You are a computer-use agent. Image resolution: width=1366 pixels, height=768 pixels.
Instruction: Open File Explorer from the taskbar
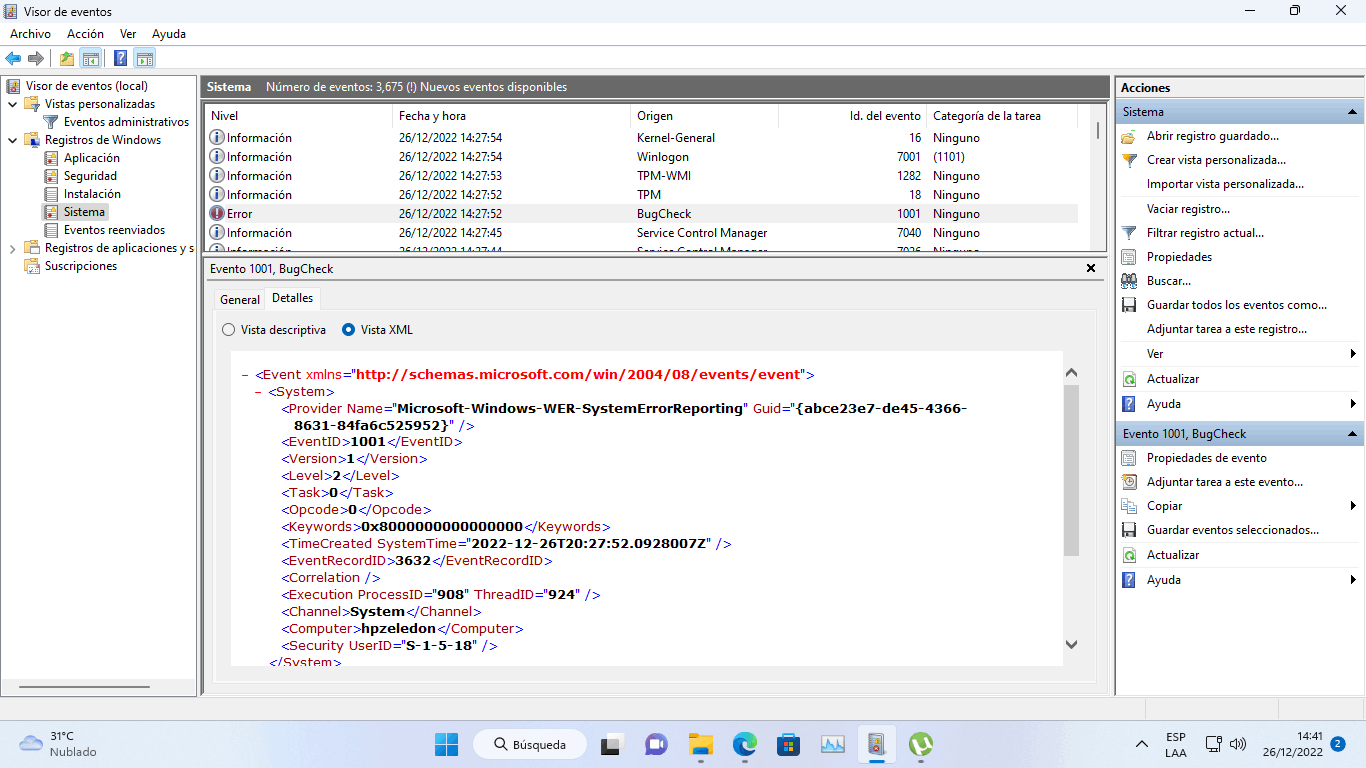click(x=700, y=744)
